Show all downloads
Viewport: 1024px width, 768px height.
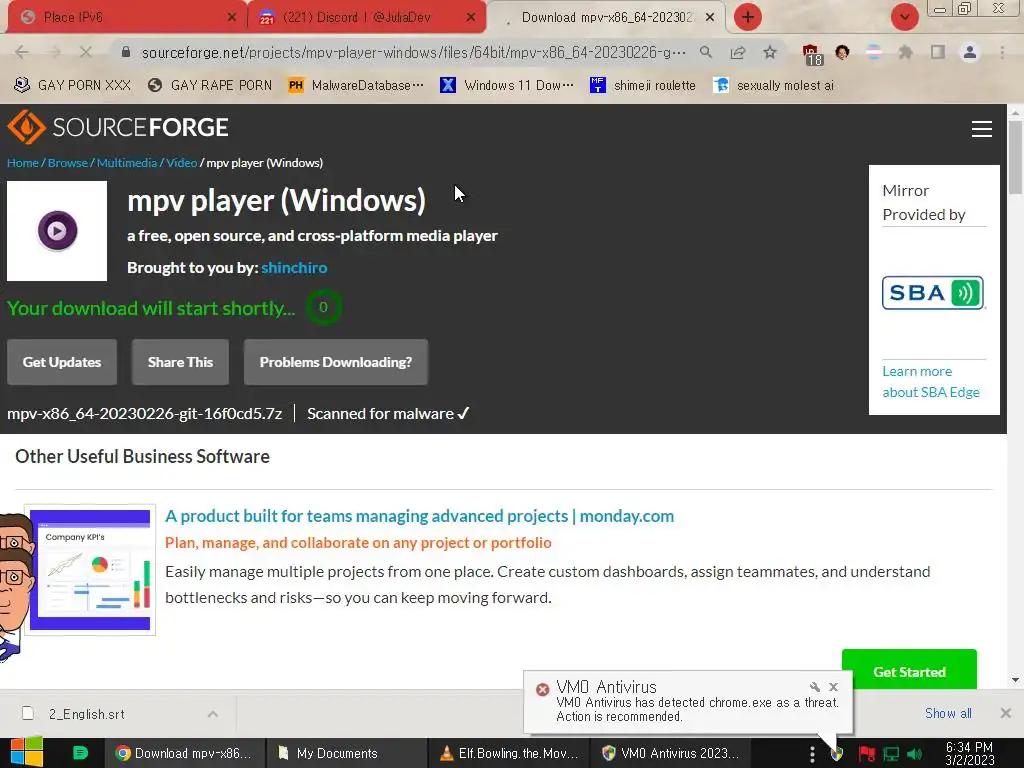[948, 713]
